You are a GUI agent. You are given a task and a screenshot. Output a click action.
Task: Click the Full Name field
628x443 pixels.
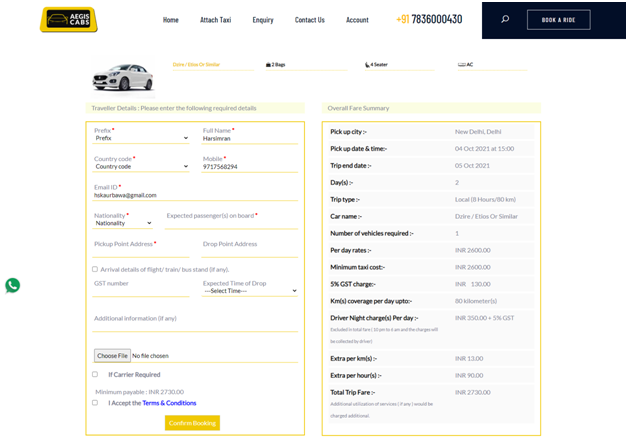pyautogui.click(x=250, y=139)
